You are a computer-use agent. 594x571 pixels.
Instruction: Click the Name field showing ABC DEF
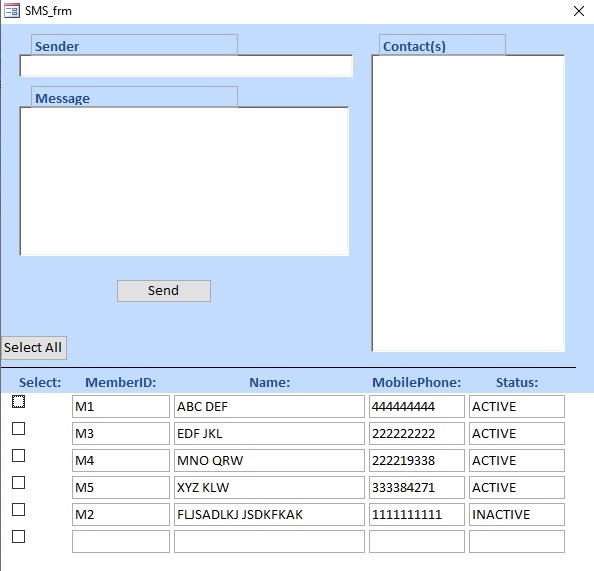tap(269, 407)
